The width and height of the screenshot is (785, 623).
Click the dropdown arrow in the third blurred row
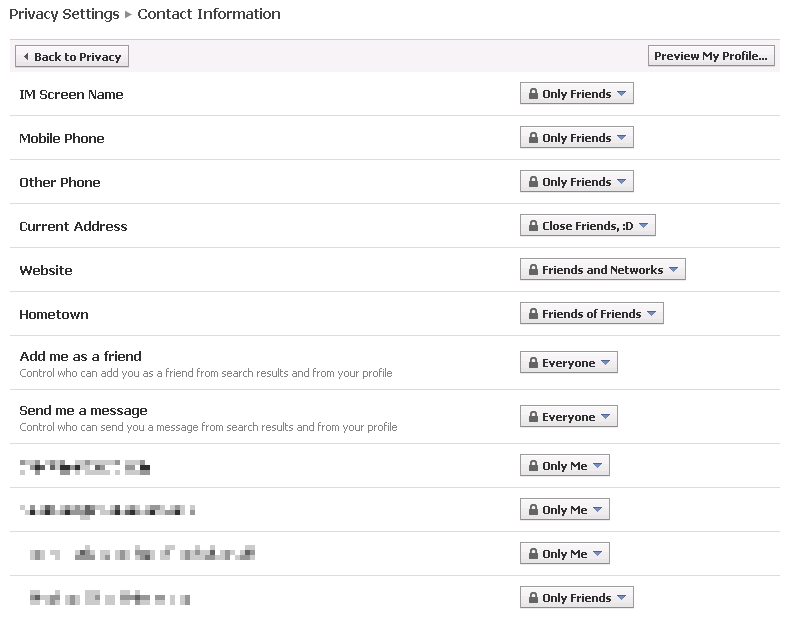[x=597, y=554]
